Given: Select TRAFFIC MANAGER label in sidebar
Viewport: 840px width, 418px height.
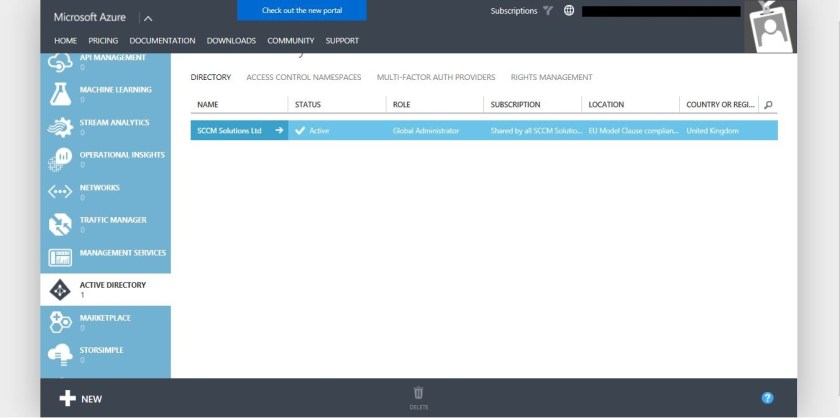Looking at the screenshot, I should (113, 220).
